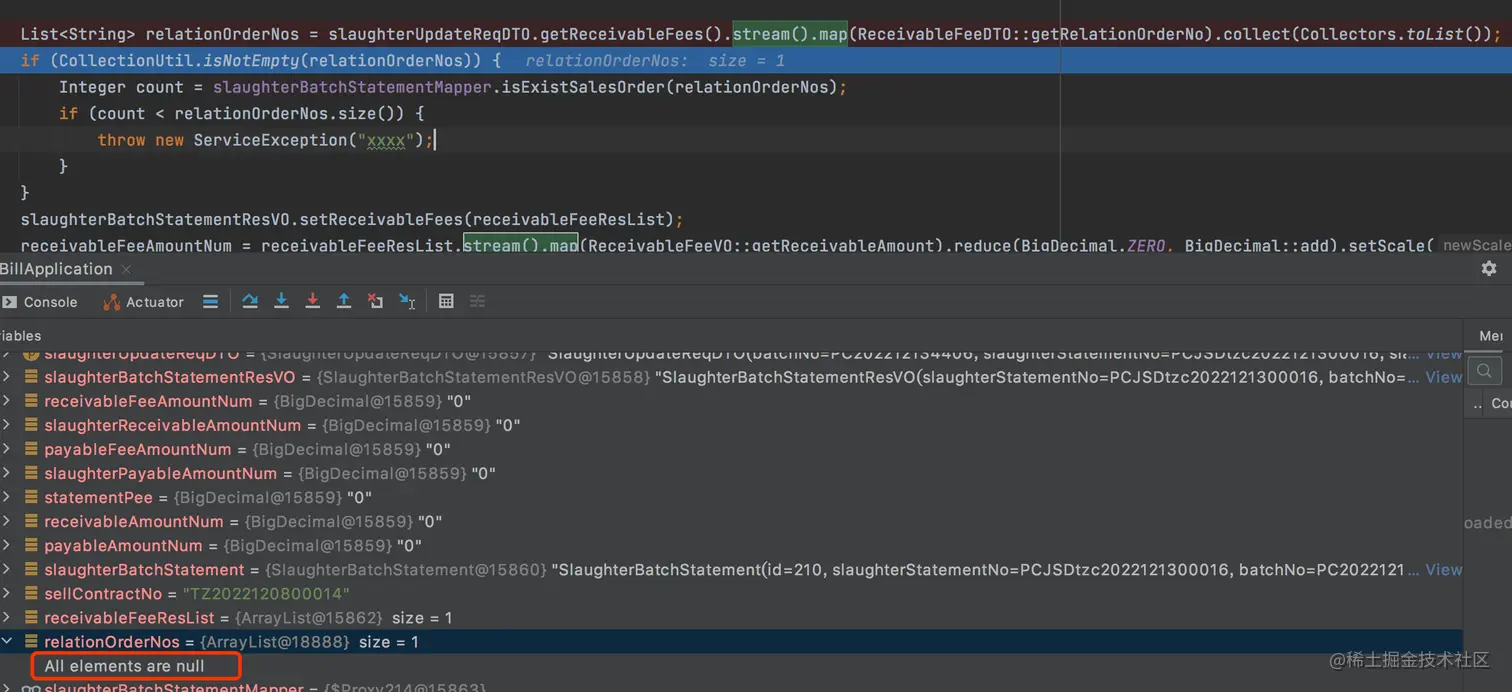Click the Run to Cursor icon
This screenshot has height=692, width=1512.
click(x=407, y=301)
